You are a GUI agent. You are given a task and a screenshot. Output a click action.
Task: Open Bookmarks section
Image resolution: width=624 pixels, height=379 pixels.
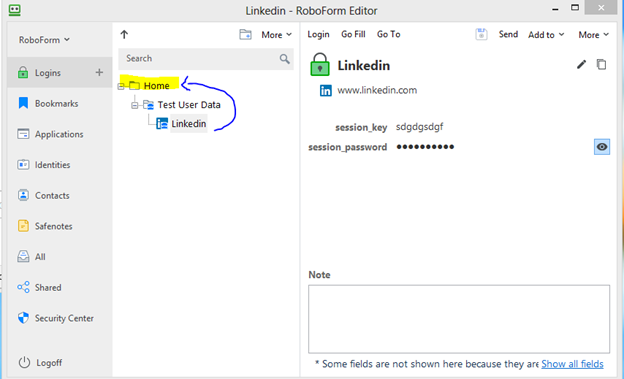click(x=57, y=104)
